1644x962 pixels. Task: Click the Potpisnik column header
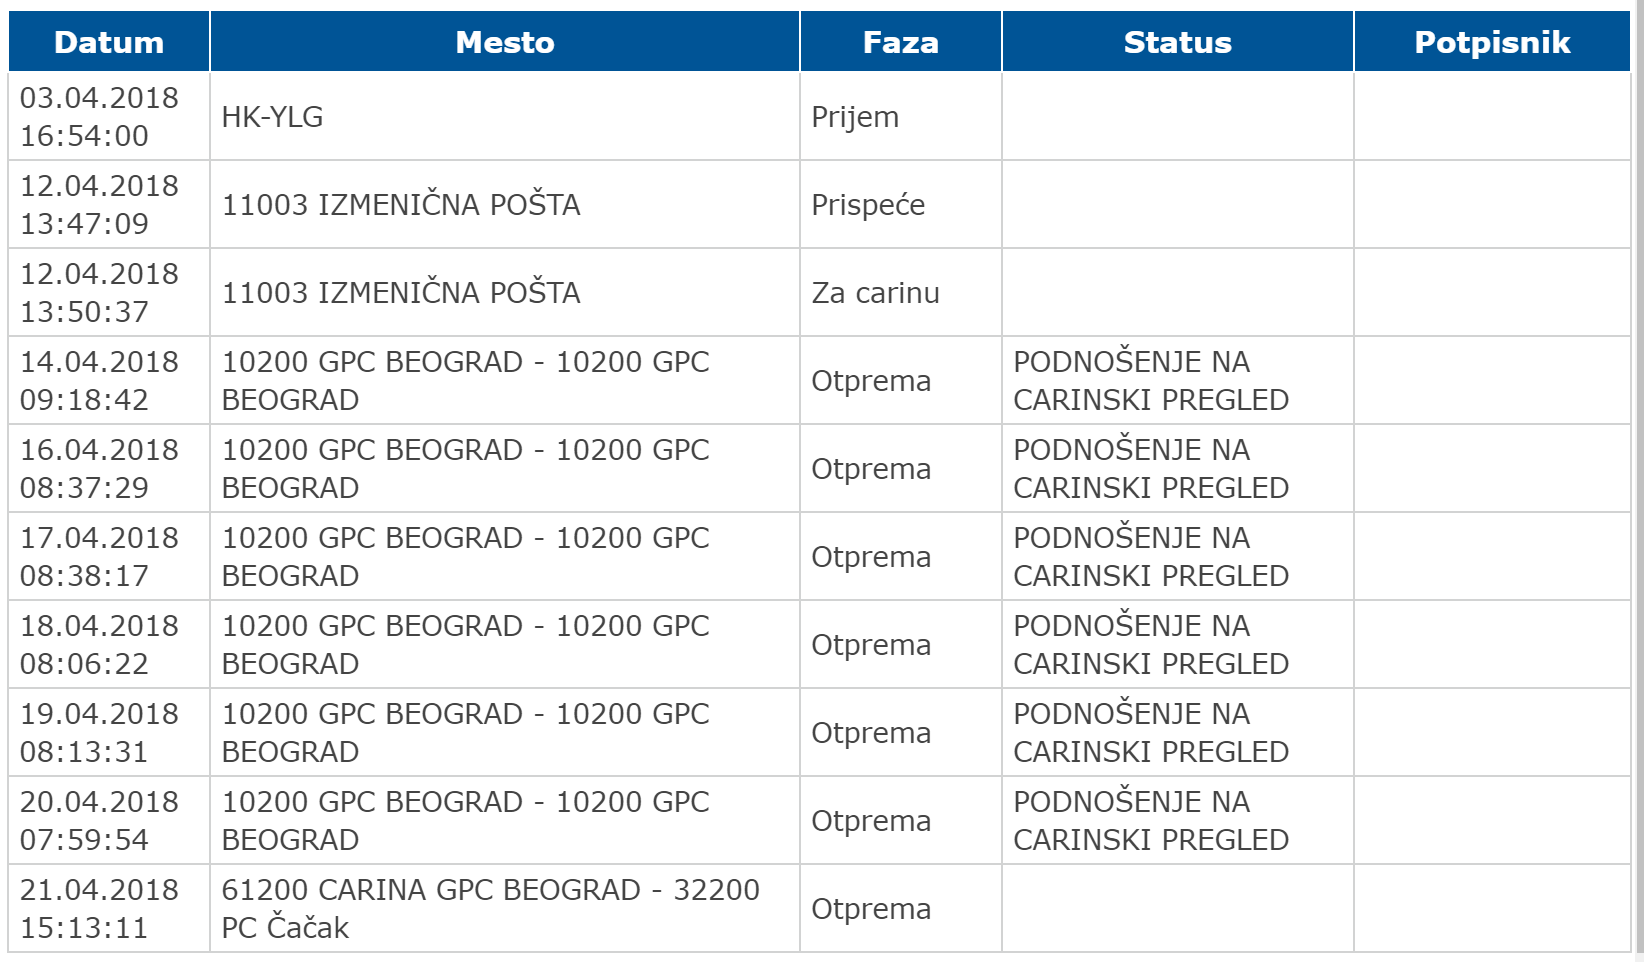coord(1491,42)
